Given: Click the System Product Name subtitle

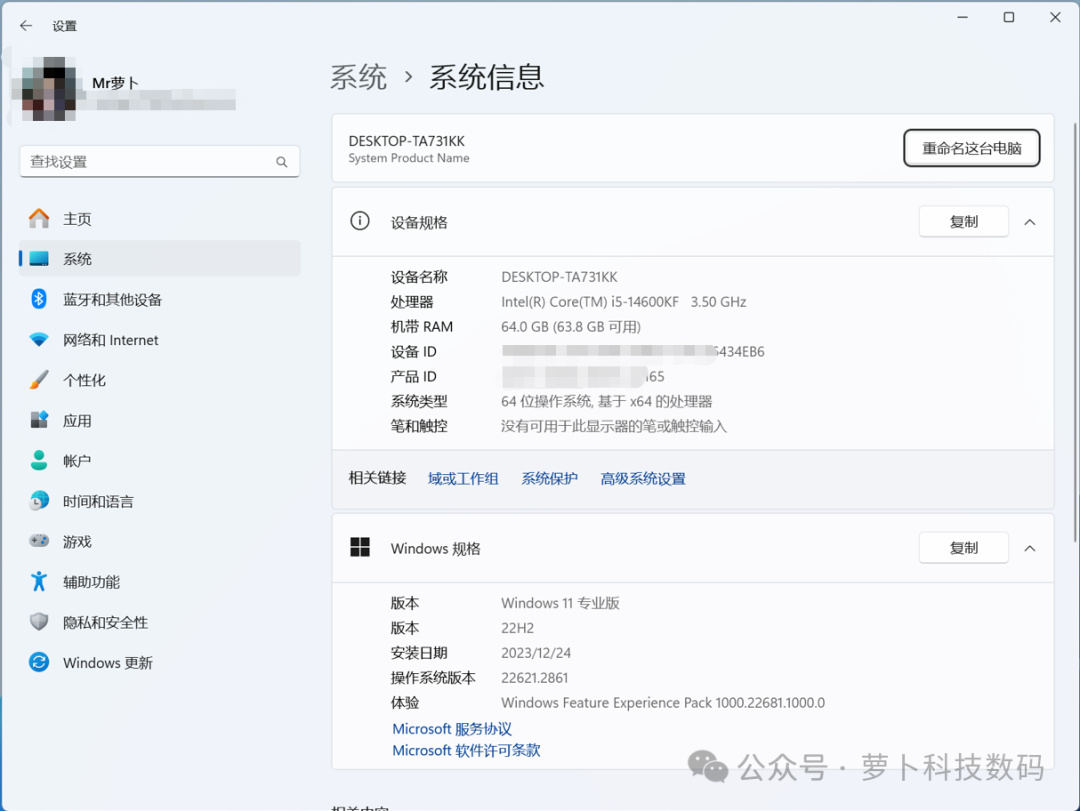Looking at the screenshot, I should [409, 158].
